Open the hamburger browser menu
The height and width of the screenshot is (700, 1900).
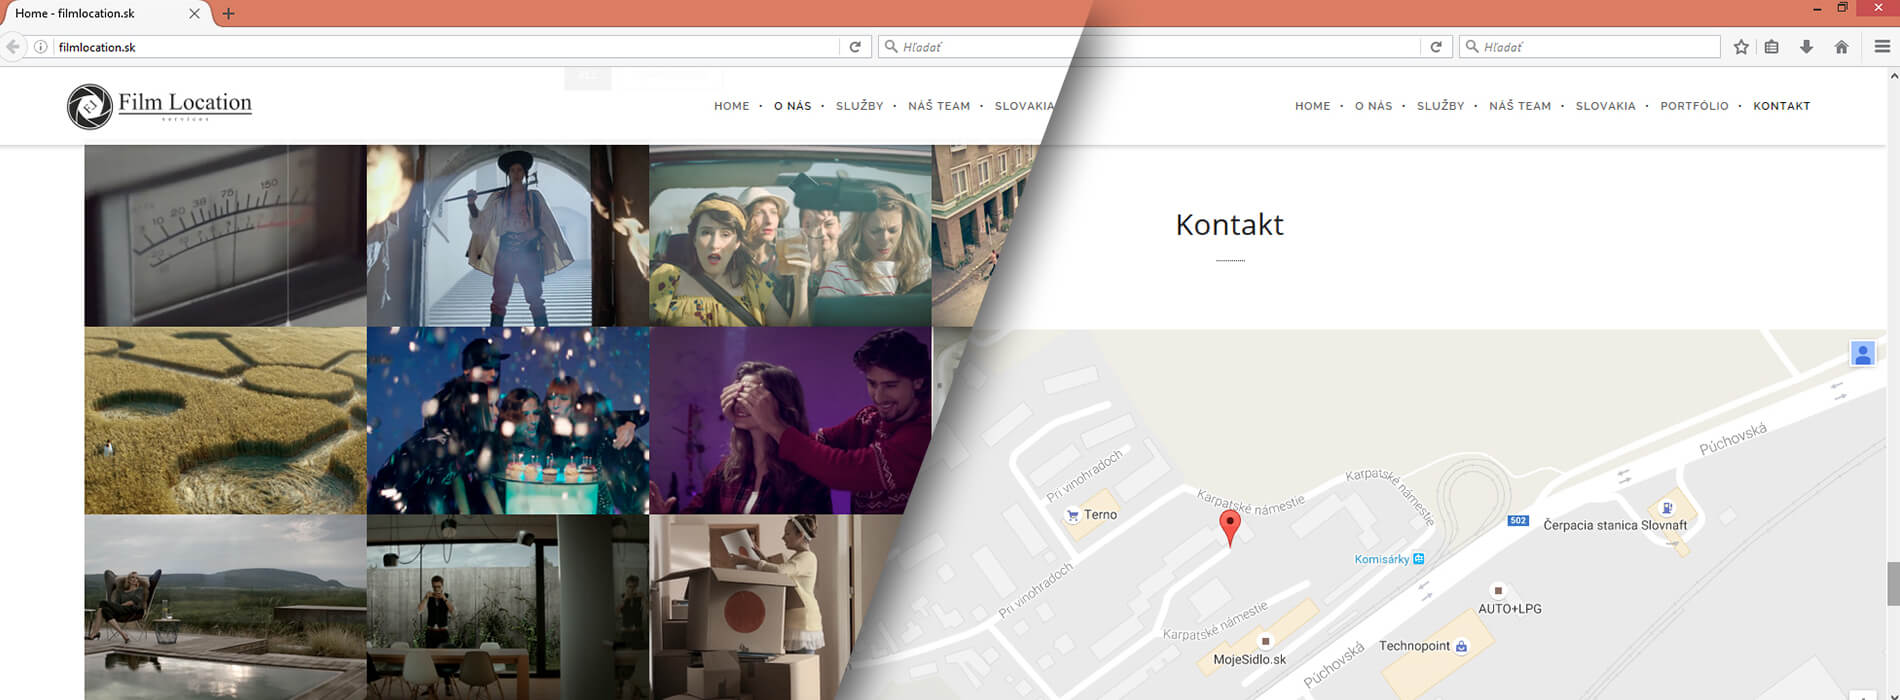pos(1882,47)
